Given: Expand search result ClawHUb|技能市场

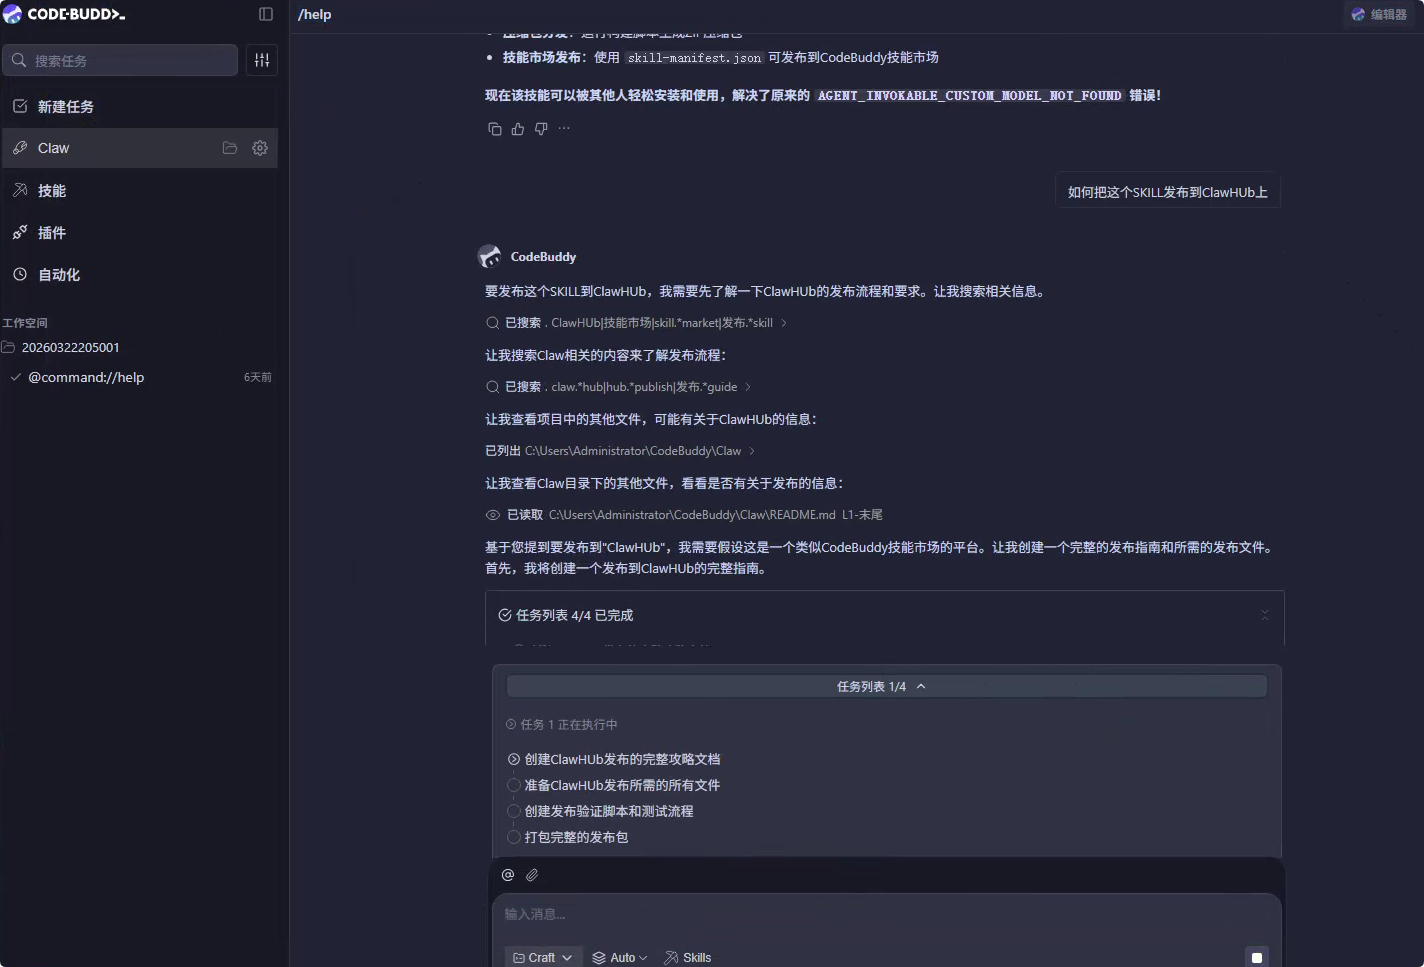Looking at the screenshot, I should (x=636, y=323).
